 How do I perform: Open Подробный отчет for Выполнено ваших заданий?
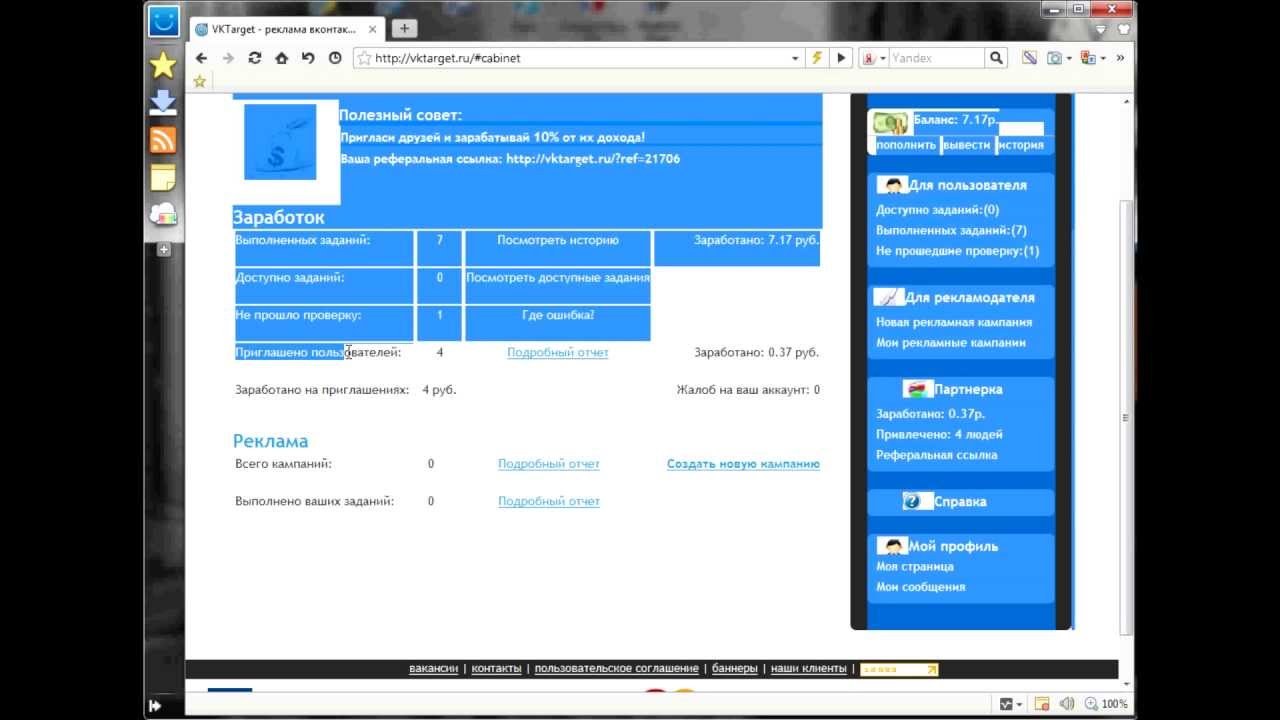(x=549, y=501)
